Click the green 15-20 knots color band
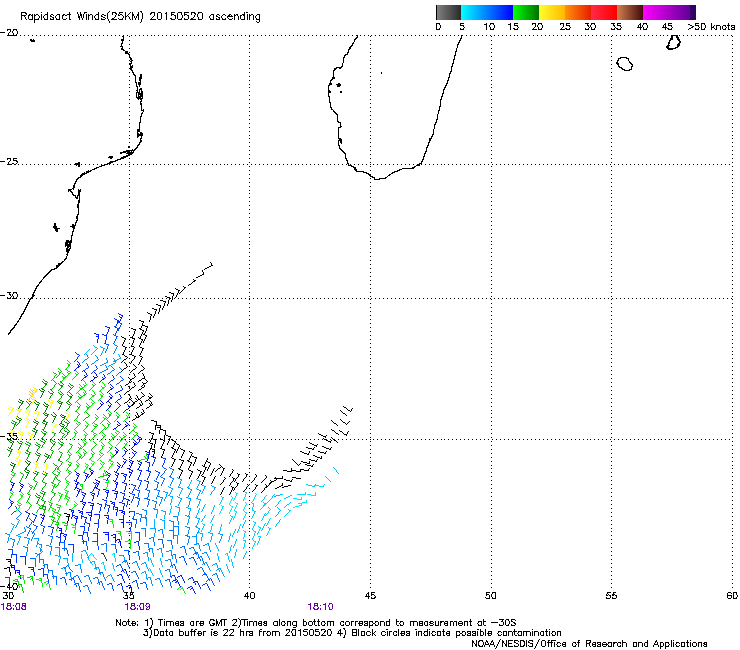 [526, 12]
